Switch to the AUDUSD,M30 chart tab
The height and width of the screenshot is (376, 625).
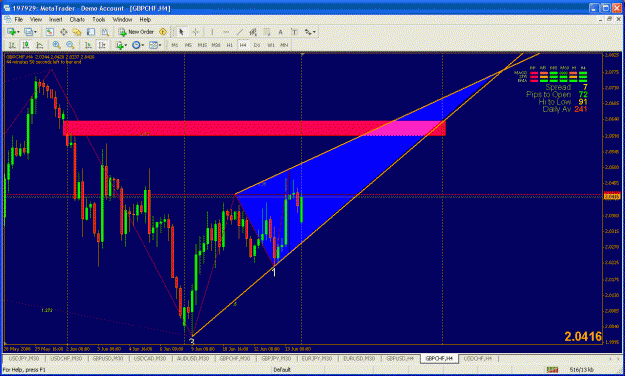[x=193, y=359]
